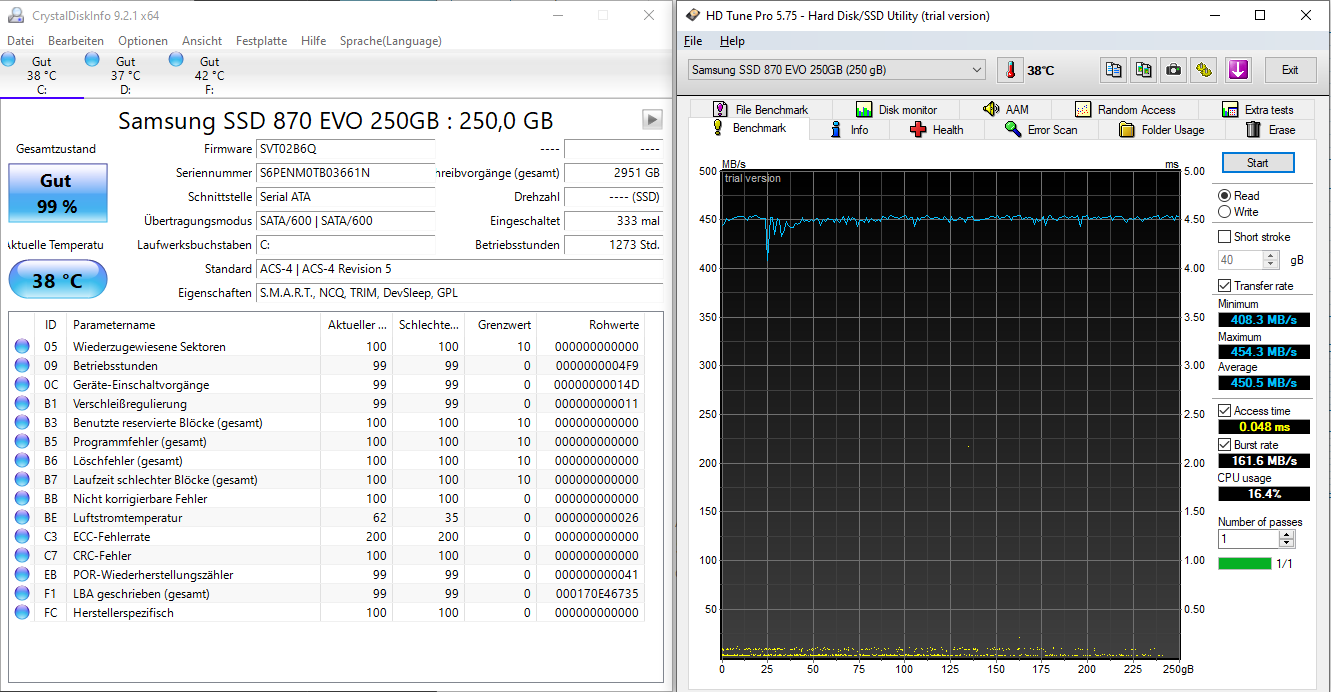The width and height of the screenshot is (1331, 692).
Task: Toggle the Access time checkbox
Action: pyautogui.click(x=1225, y=411)
